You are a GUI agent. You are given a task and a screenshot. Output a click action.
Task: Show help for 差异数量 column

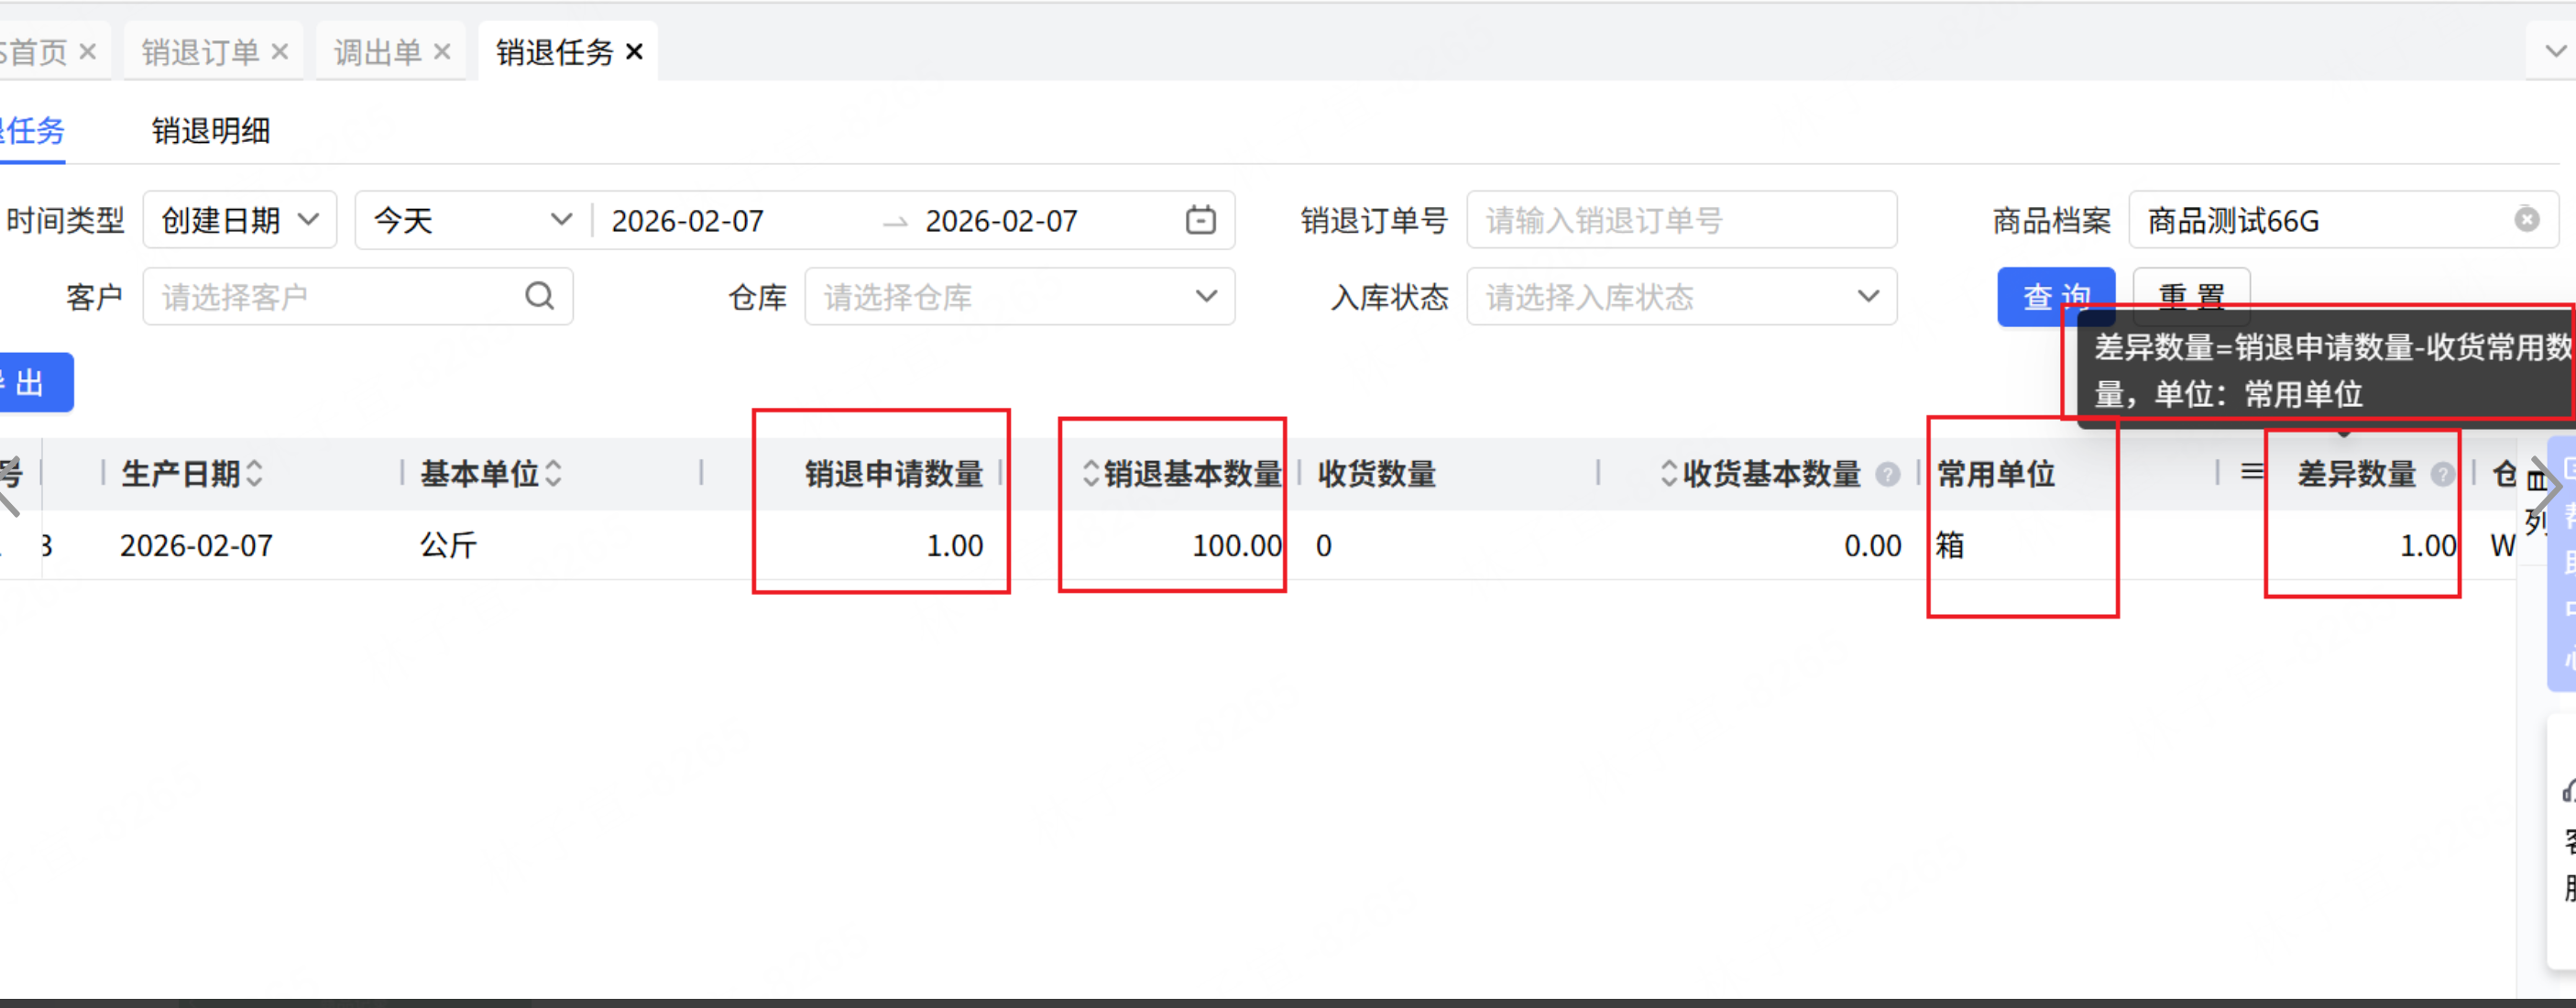[x=2442, y=474]
